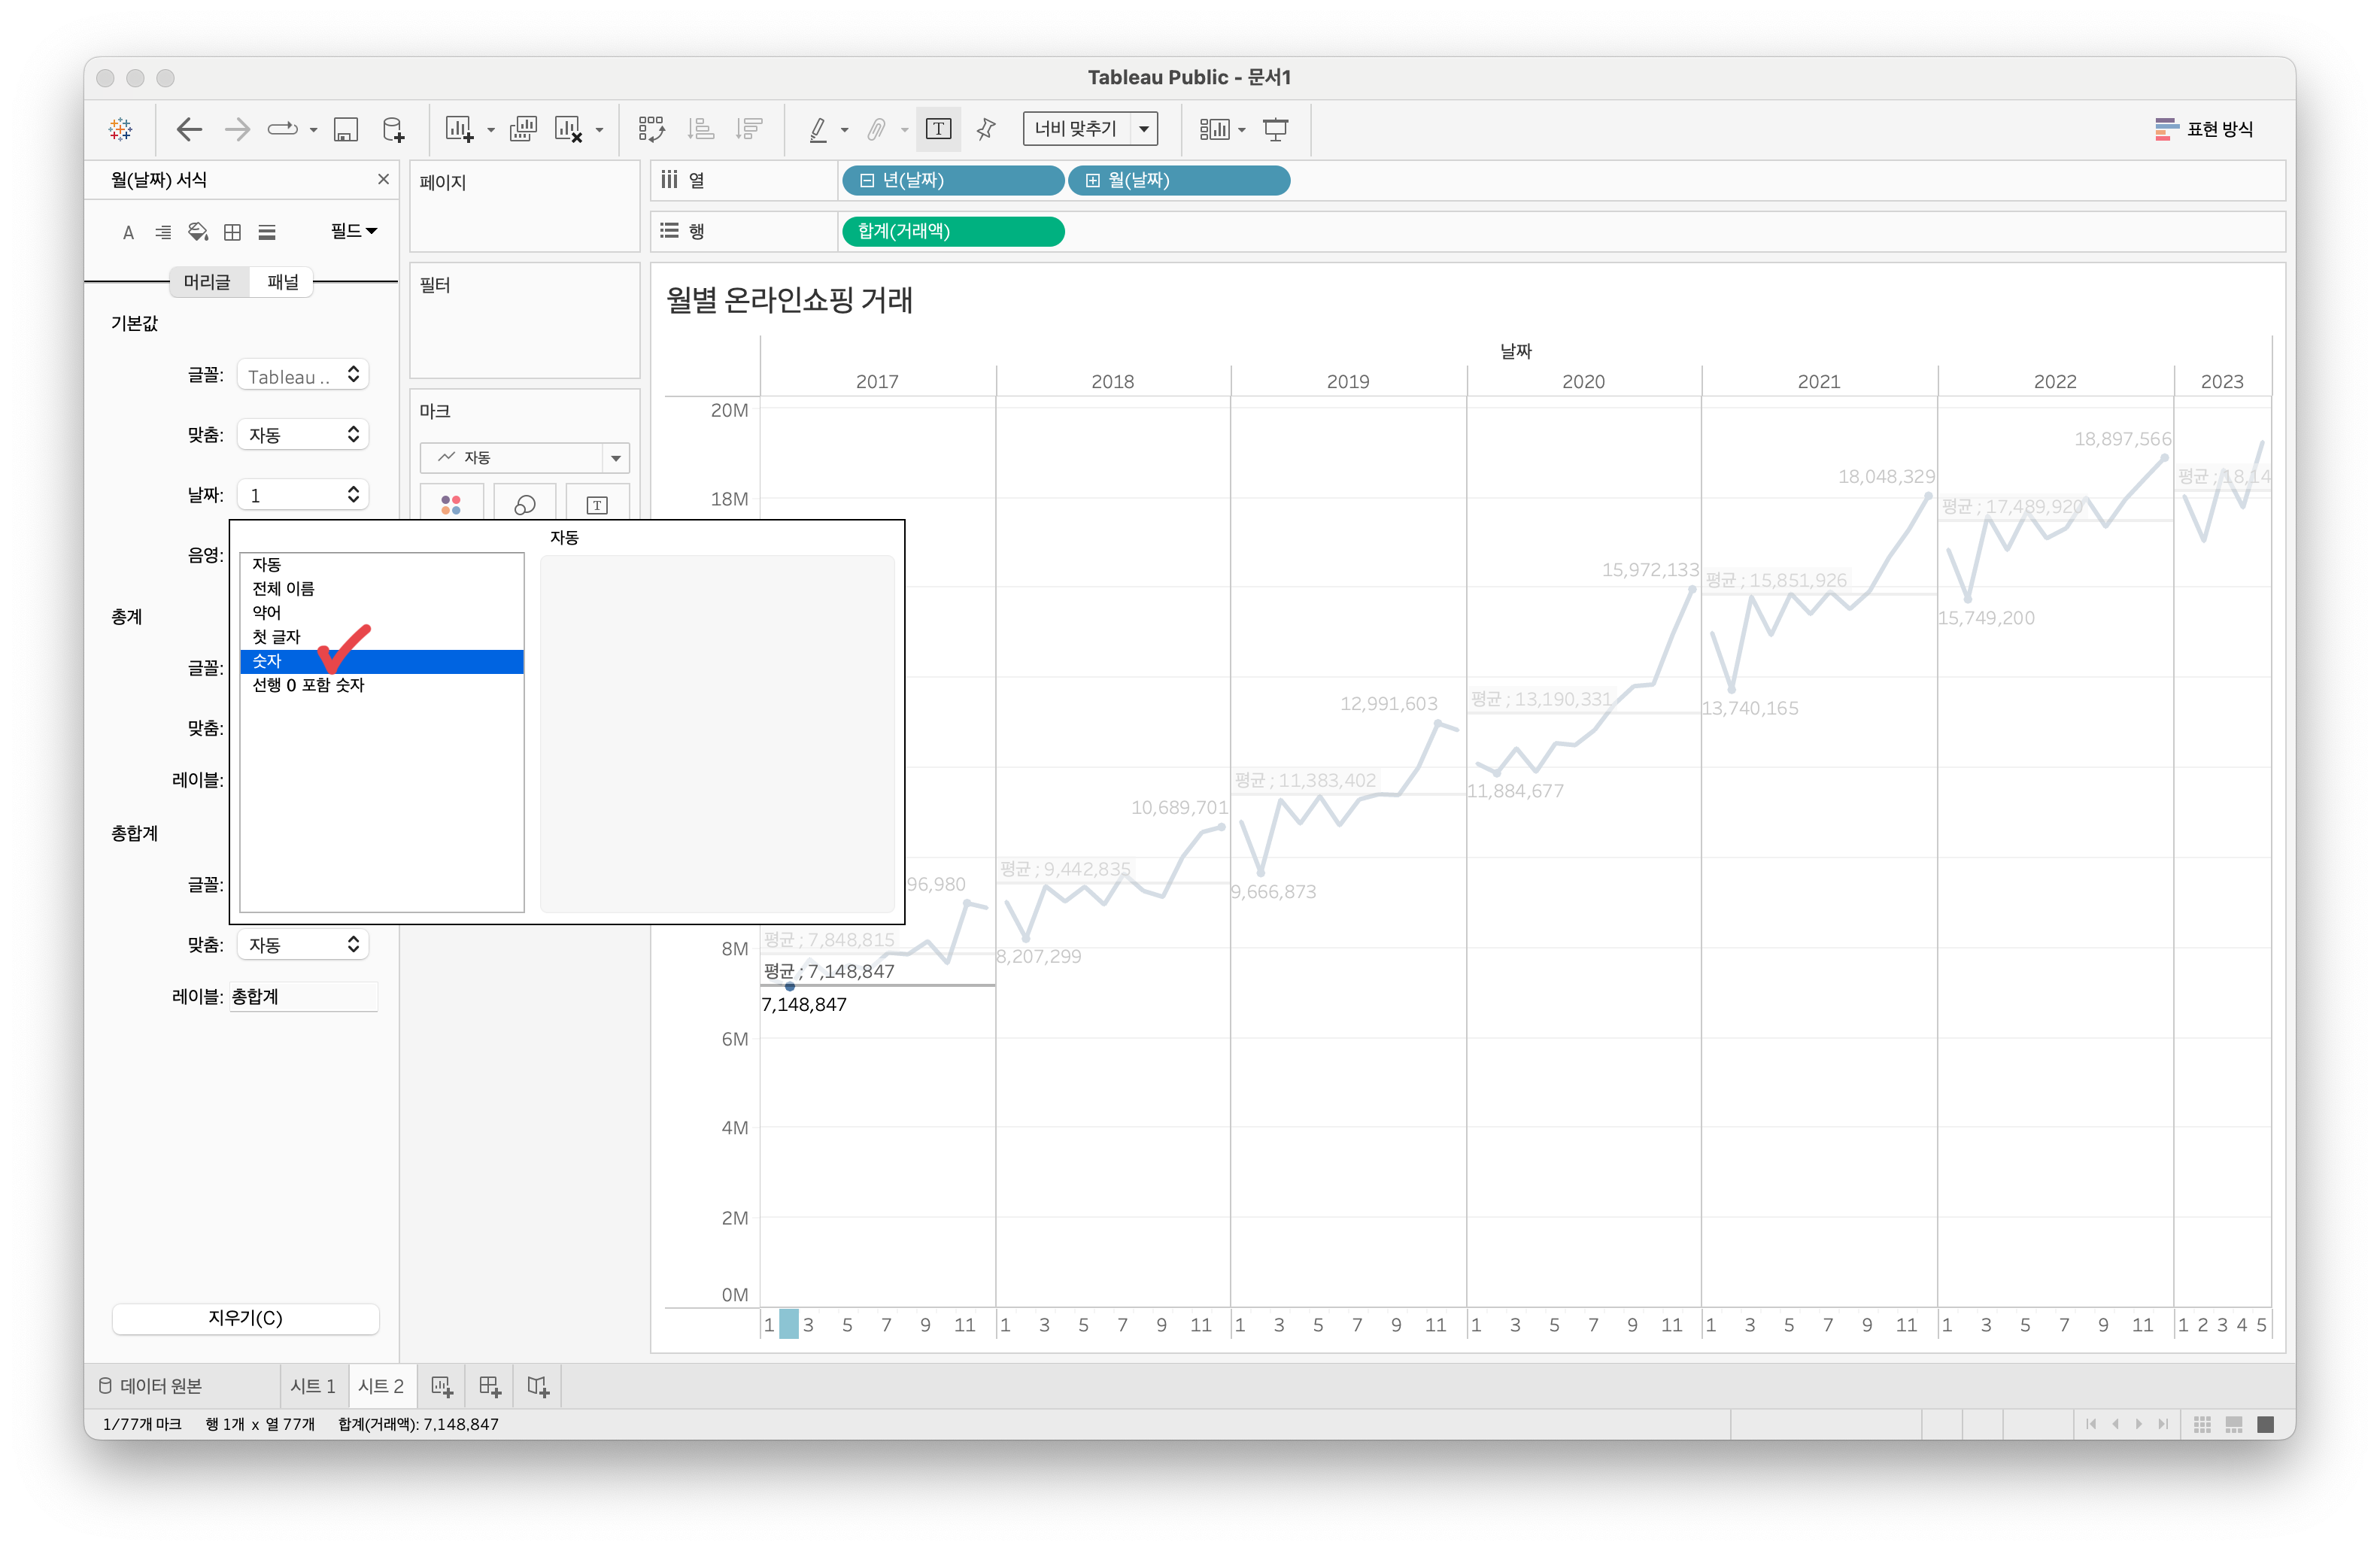Image resolution: width=2380 pixels, height=1551 pixels.
Task: Open presentation mode icon
Action: pos(1275,129)
